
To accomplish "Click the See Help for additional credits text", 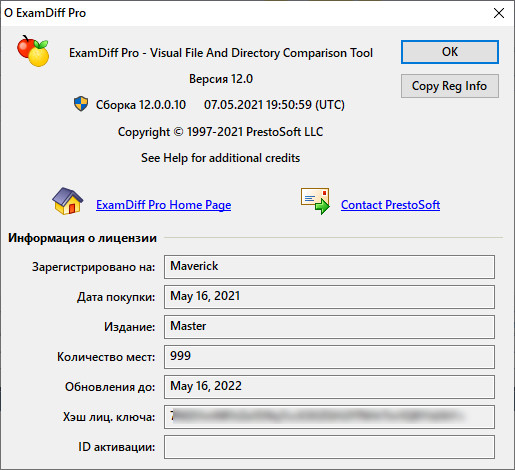I will click(x=220, y=158).
